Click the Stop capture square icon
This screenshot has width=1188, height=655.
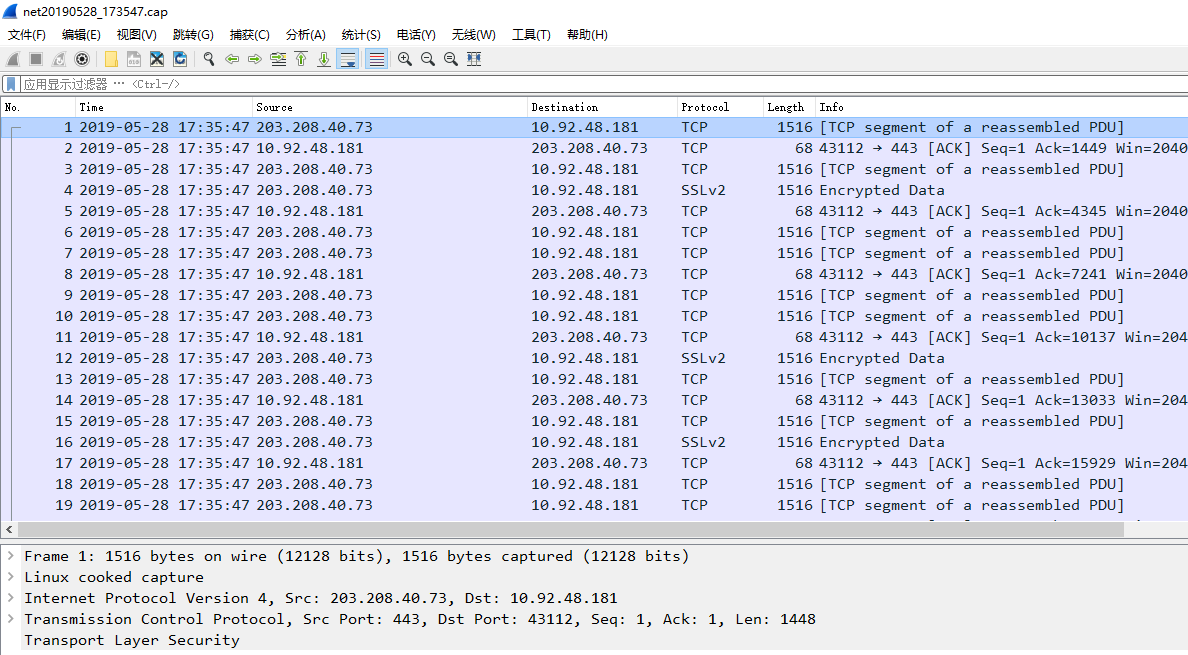coord(36,59)
